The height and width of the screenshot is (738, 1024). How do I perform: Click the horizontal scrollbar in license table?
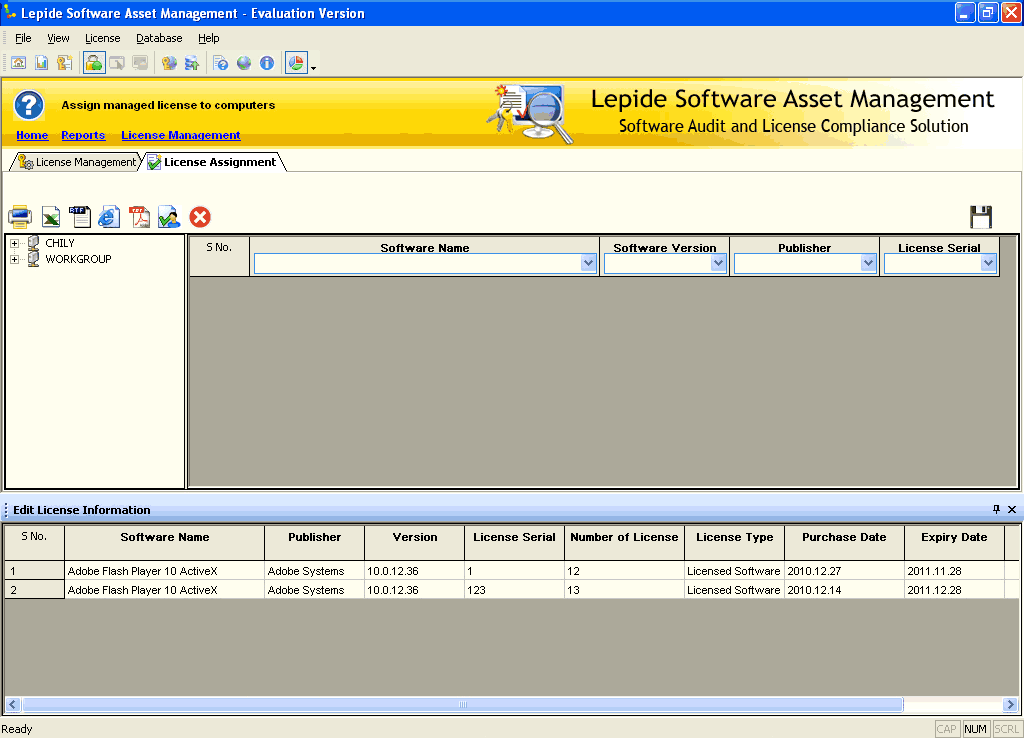click(462, 704)
